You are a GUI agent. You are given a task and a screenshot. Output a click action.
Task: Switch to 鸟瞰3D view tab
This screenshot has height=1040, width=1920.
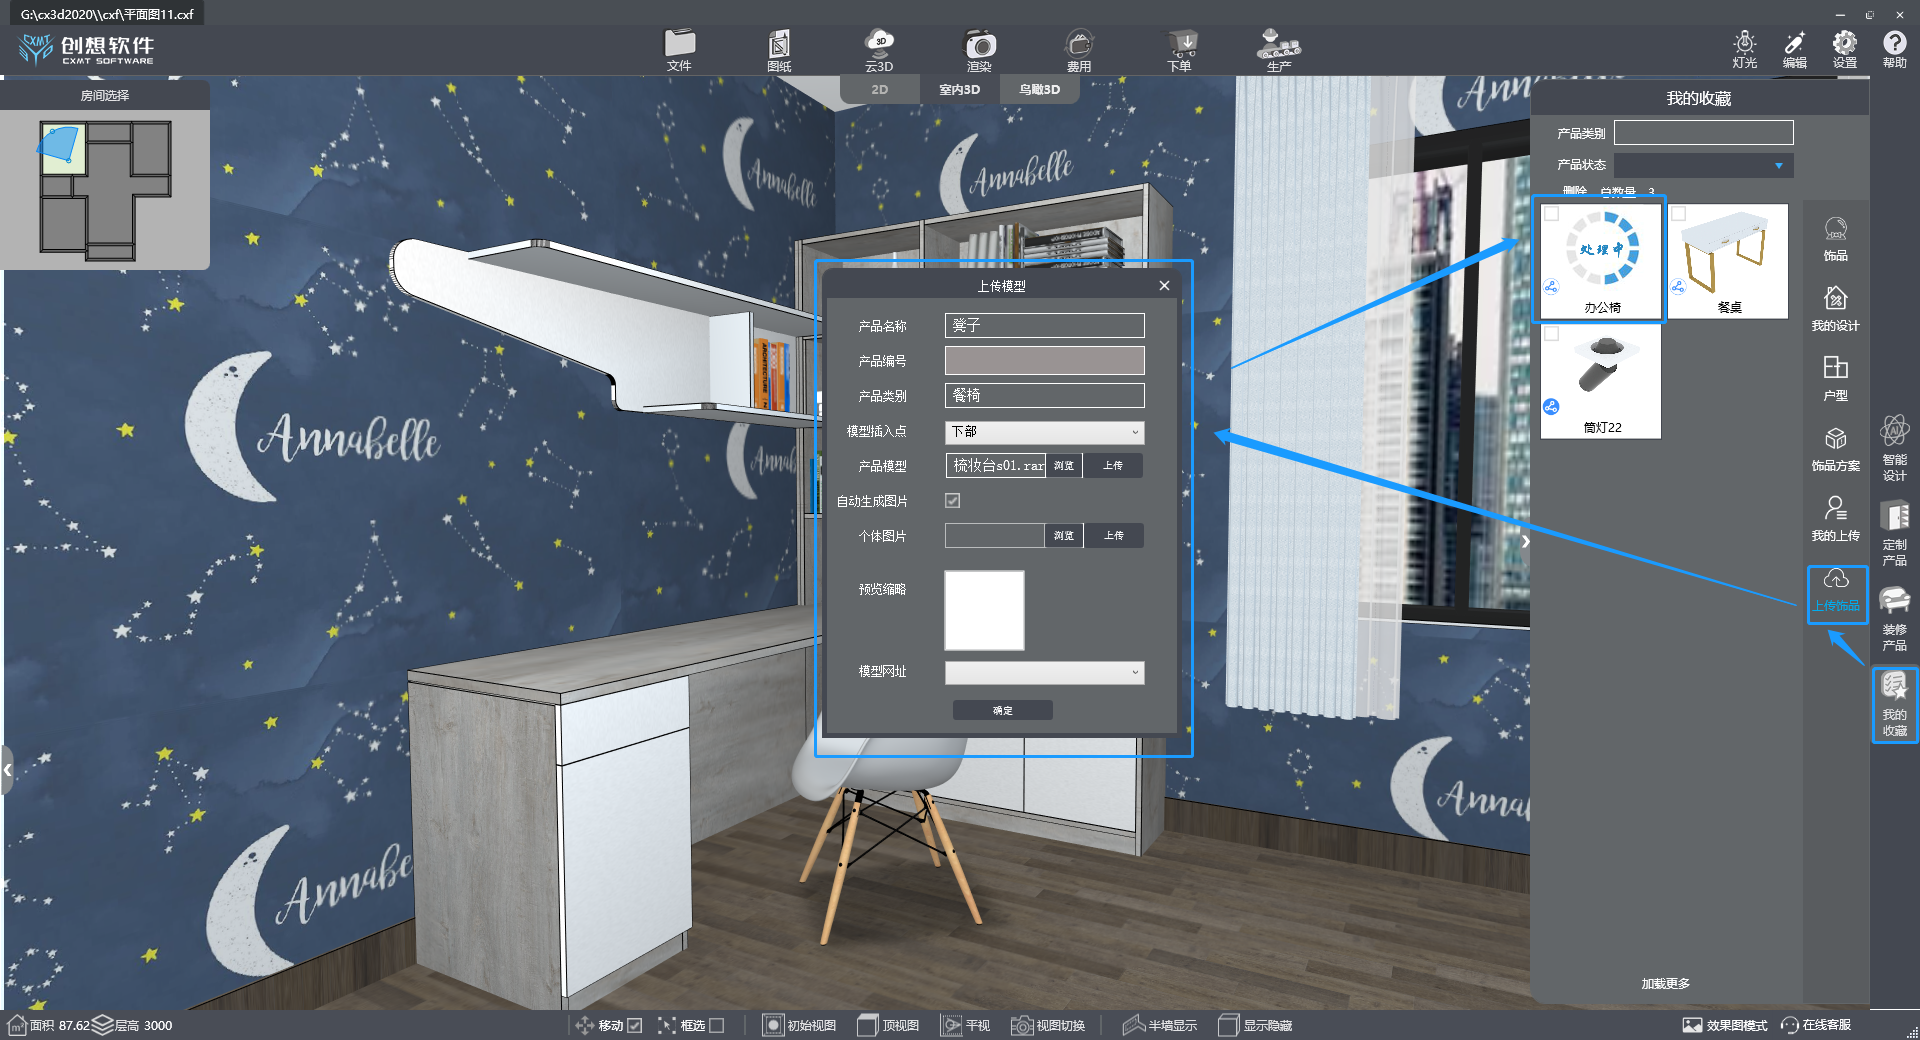pyautogui.click(x=1039, y=89)
